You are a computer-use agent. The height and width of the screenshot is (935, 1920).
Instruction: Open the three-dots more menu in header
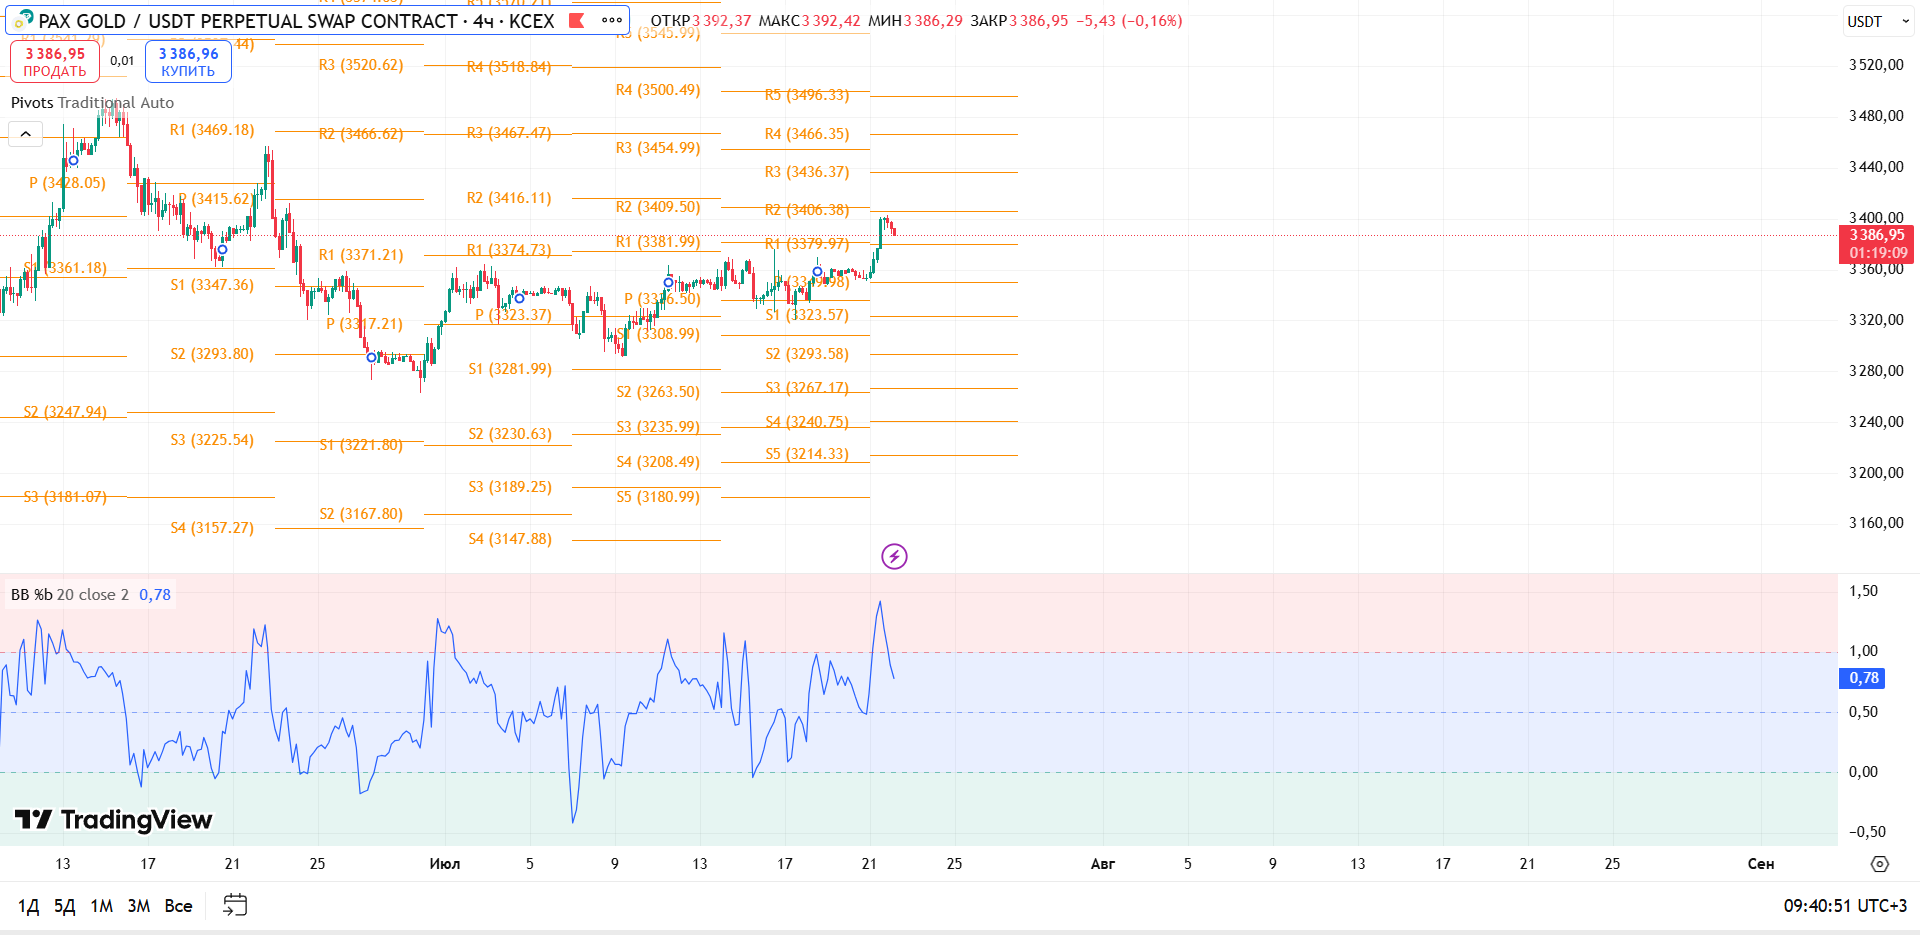coord(612,20)
